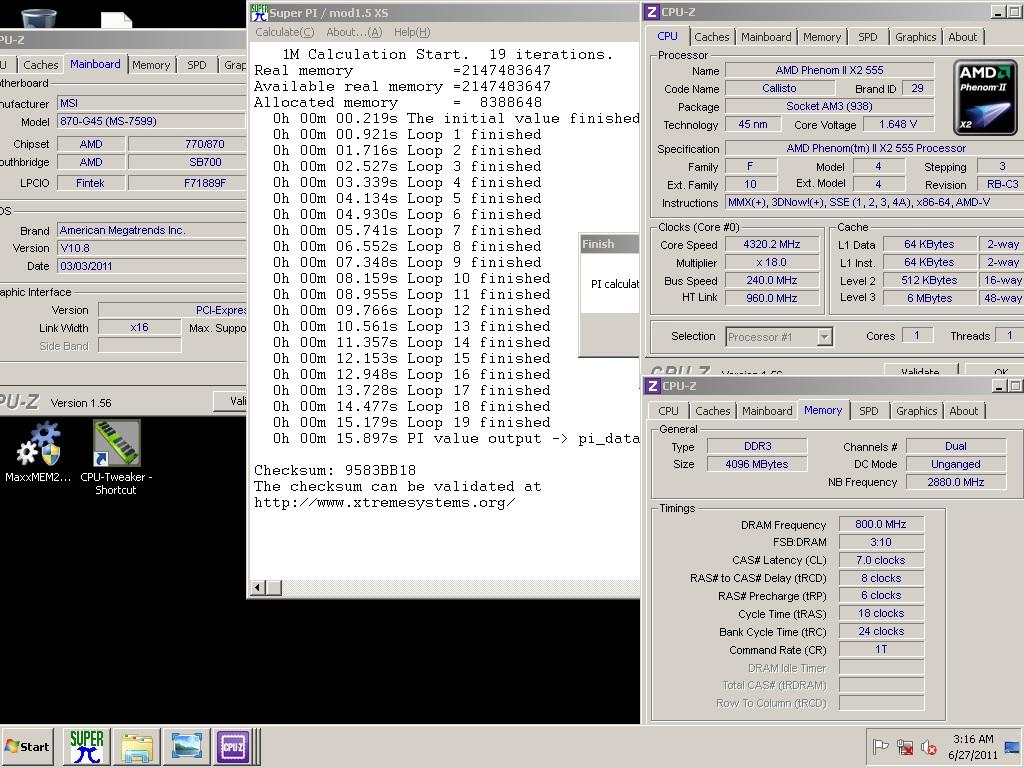Select SPD tab in top-right CPU-Z window
This screenshot has width=1024, height=768.
pyautogui.click(x=868, y=37)
